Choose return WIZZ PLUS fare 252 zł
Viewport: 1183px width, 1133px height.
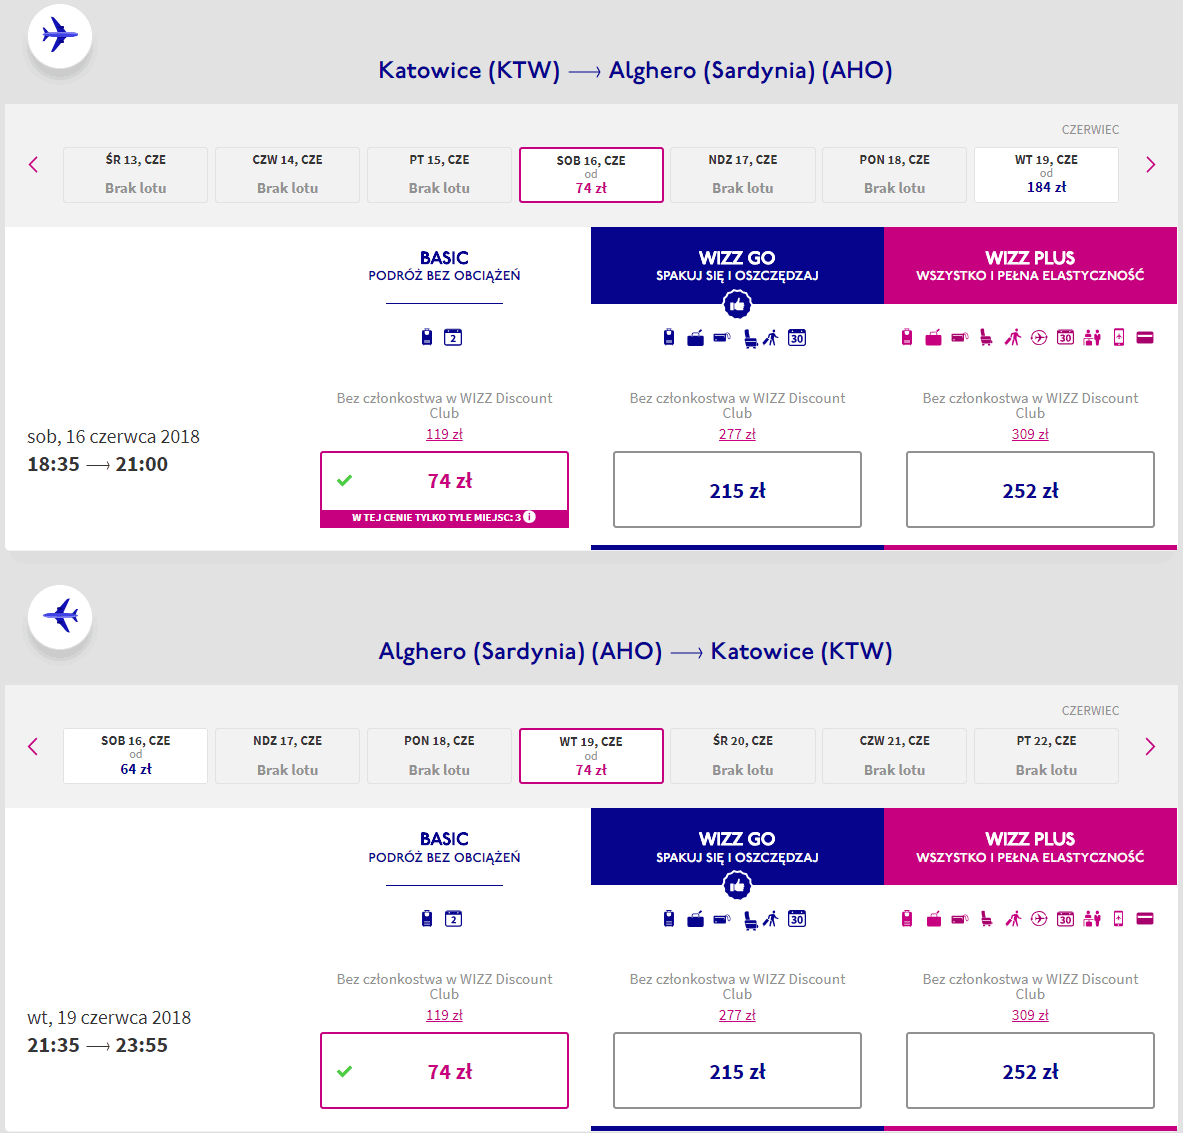(x=1030, y=1071)
